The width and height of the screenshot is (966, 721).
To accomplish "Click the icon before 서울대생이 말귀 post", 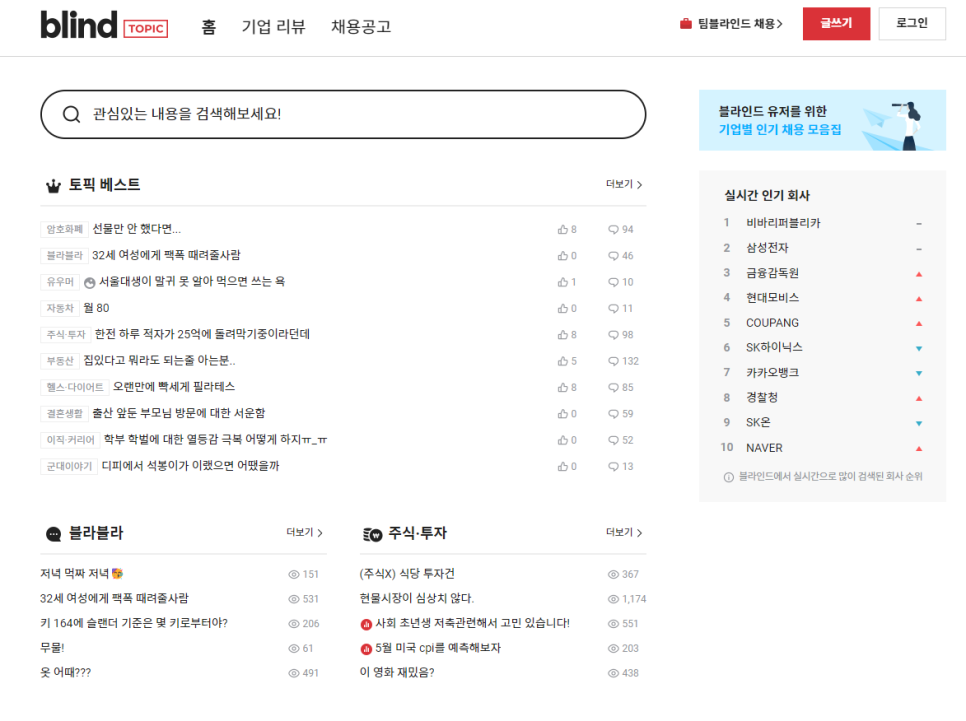I will [90, 283].
